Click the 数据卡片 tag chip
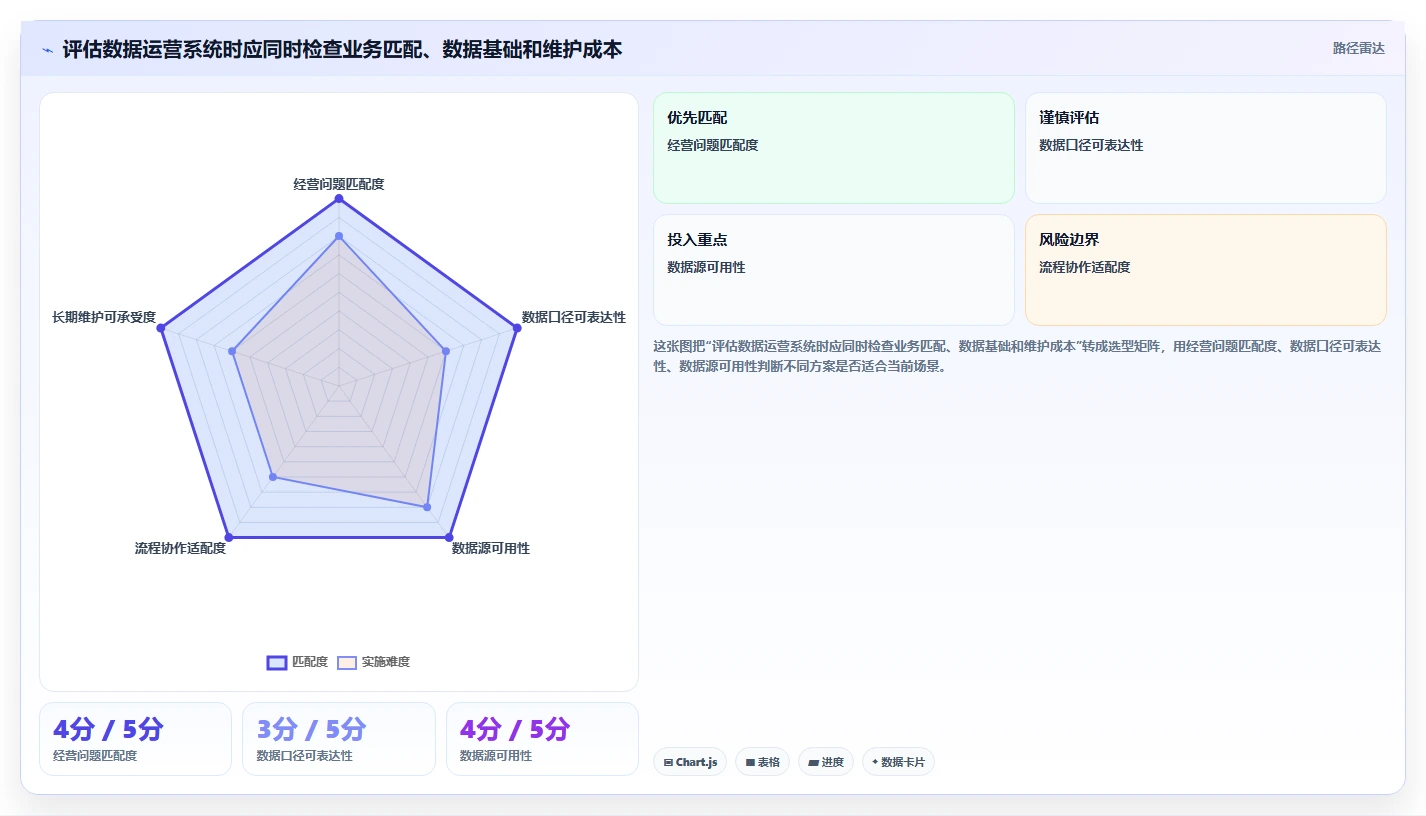 pyautogui.click(x=898, y=762)
